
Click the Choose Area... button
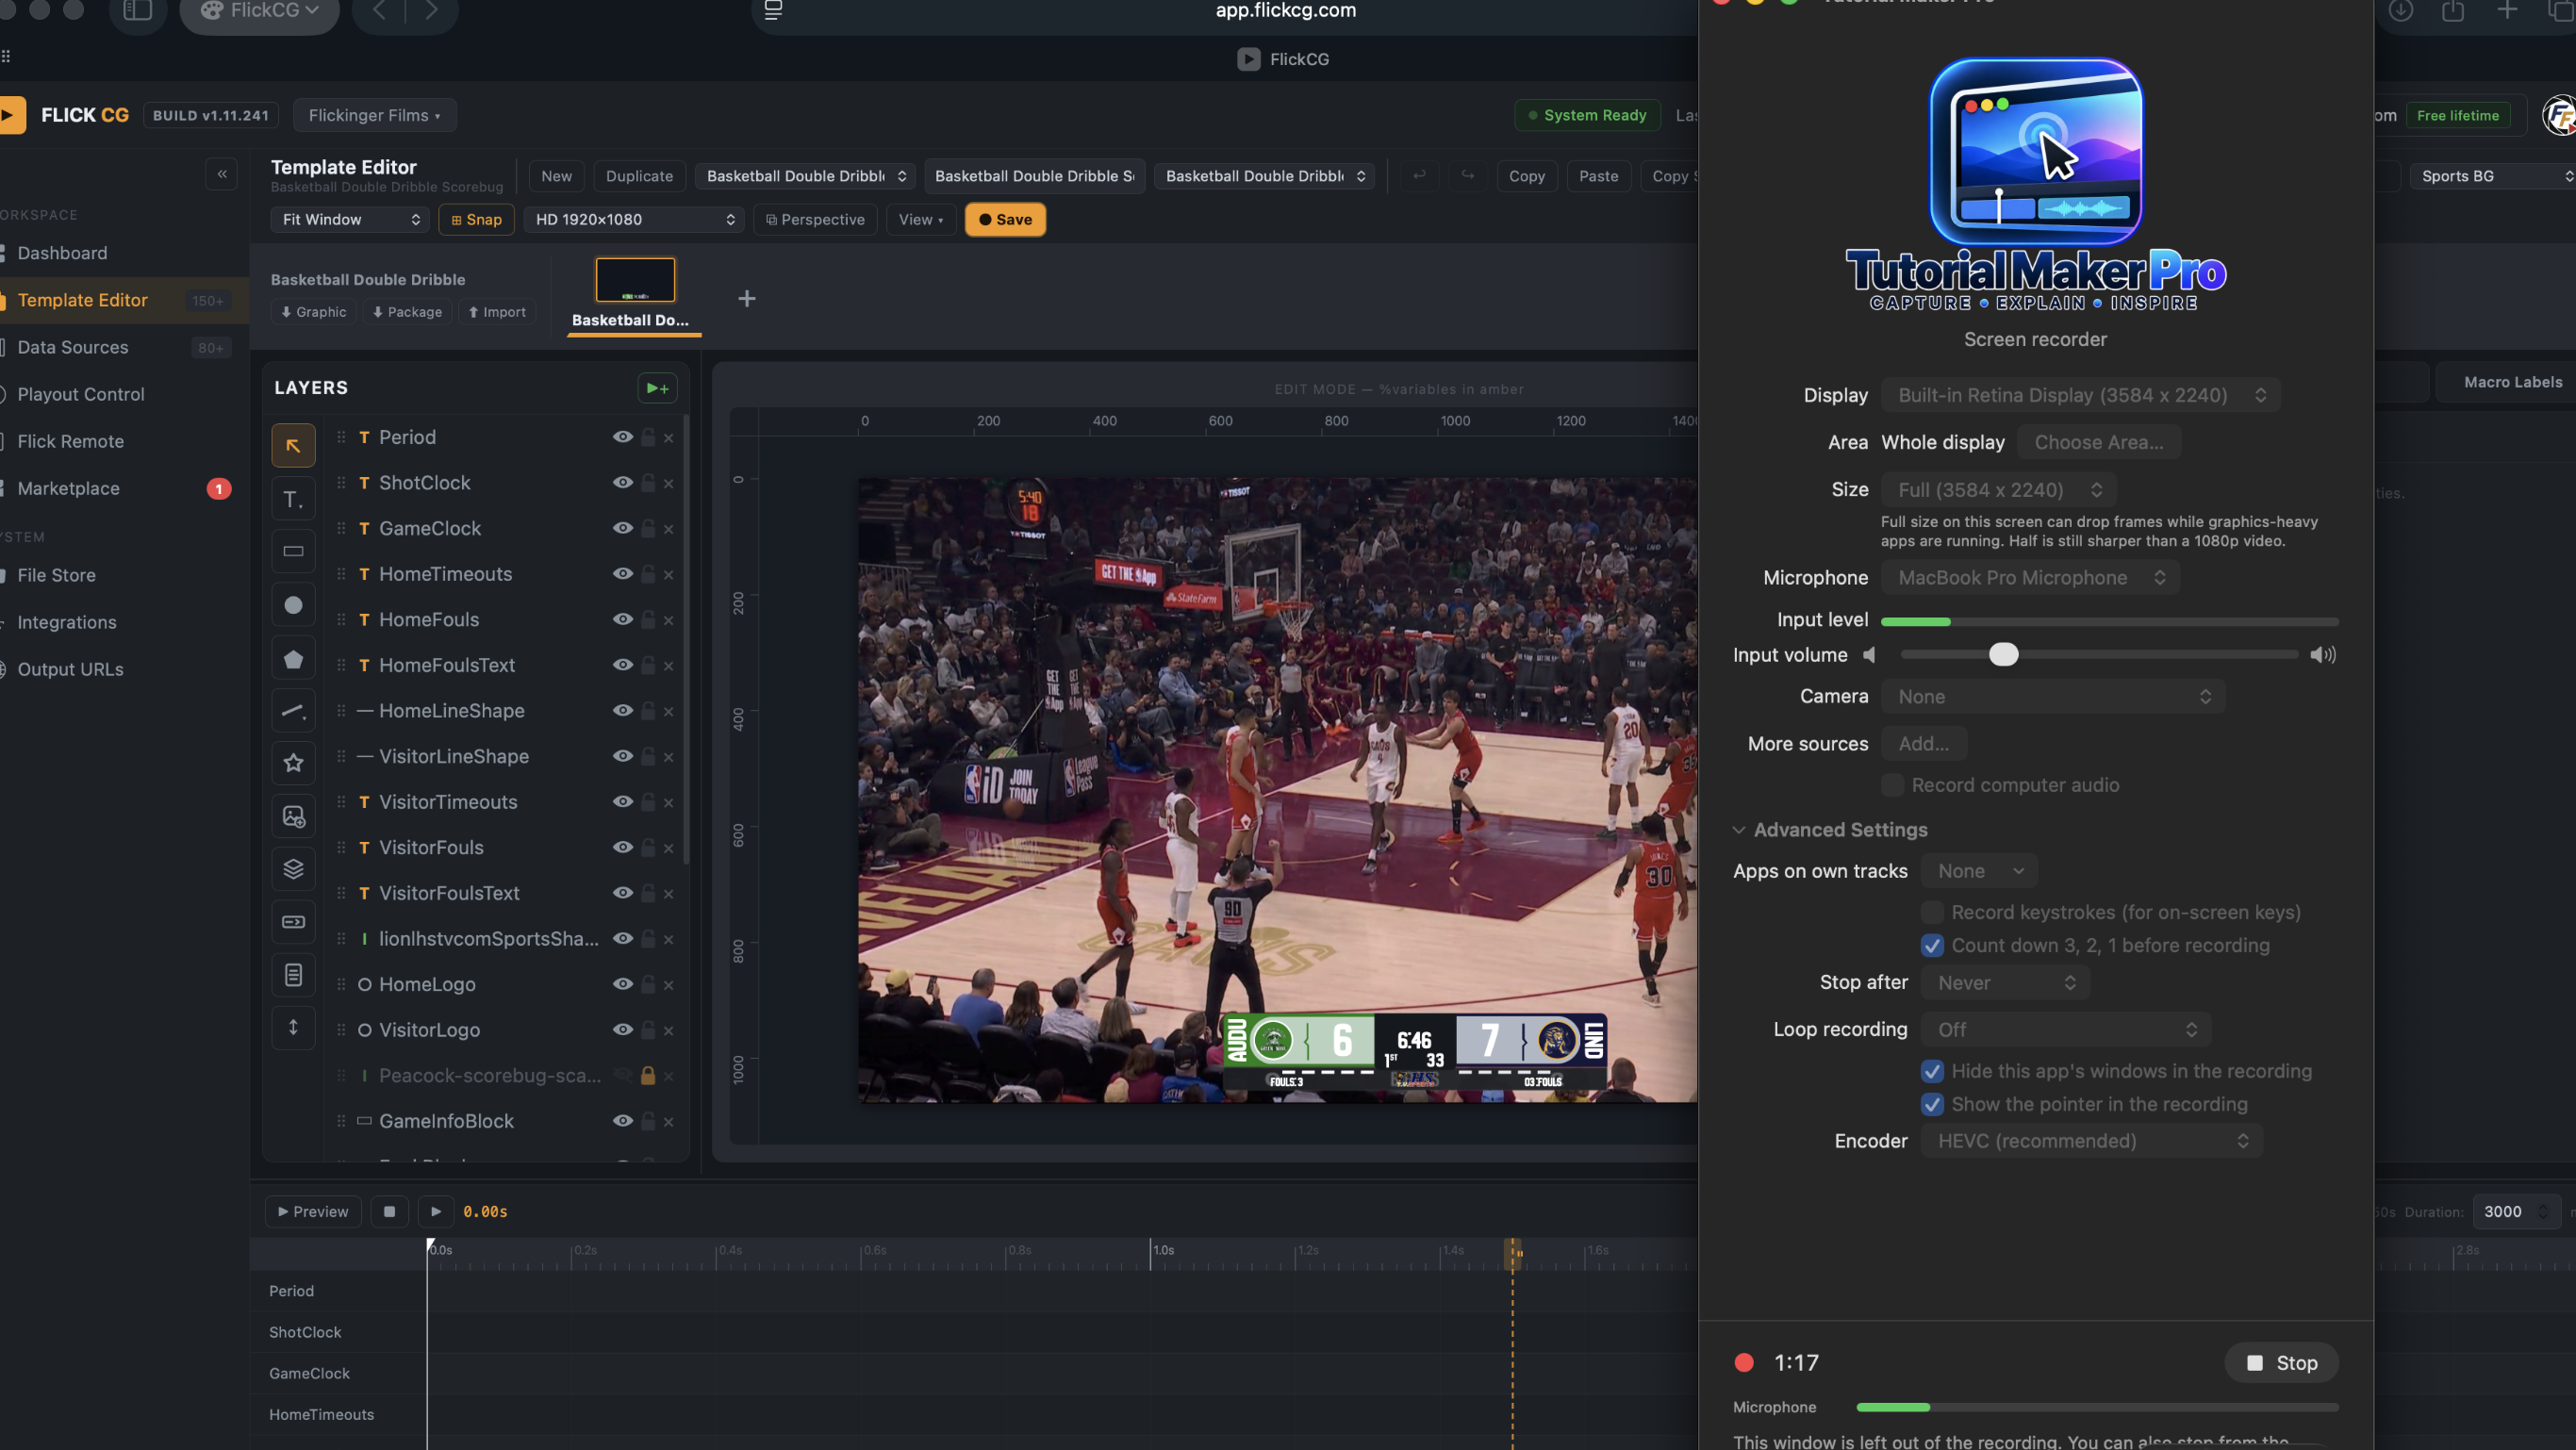pyautogui.click(x=2099, y=442)
